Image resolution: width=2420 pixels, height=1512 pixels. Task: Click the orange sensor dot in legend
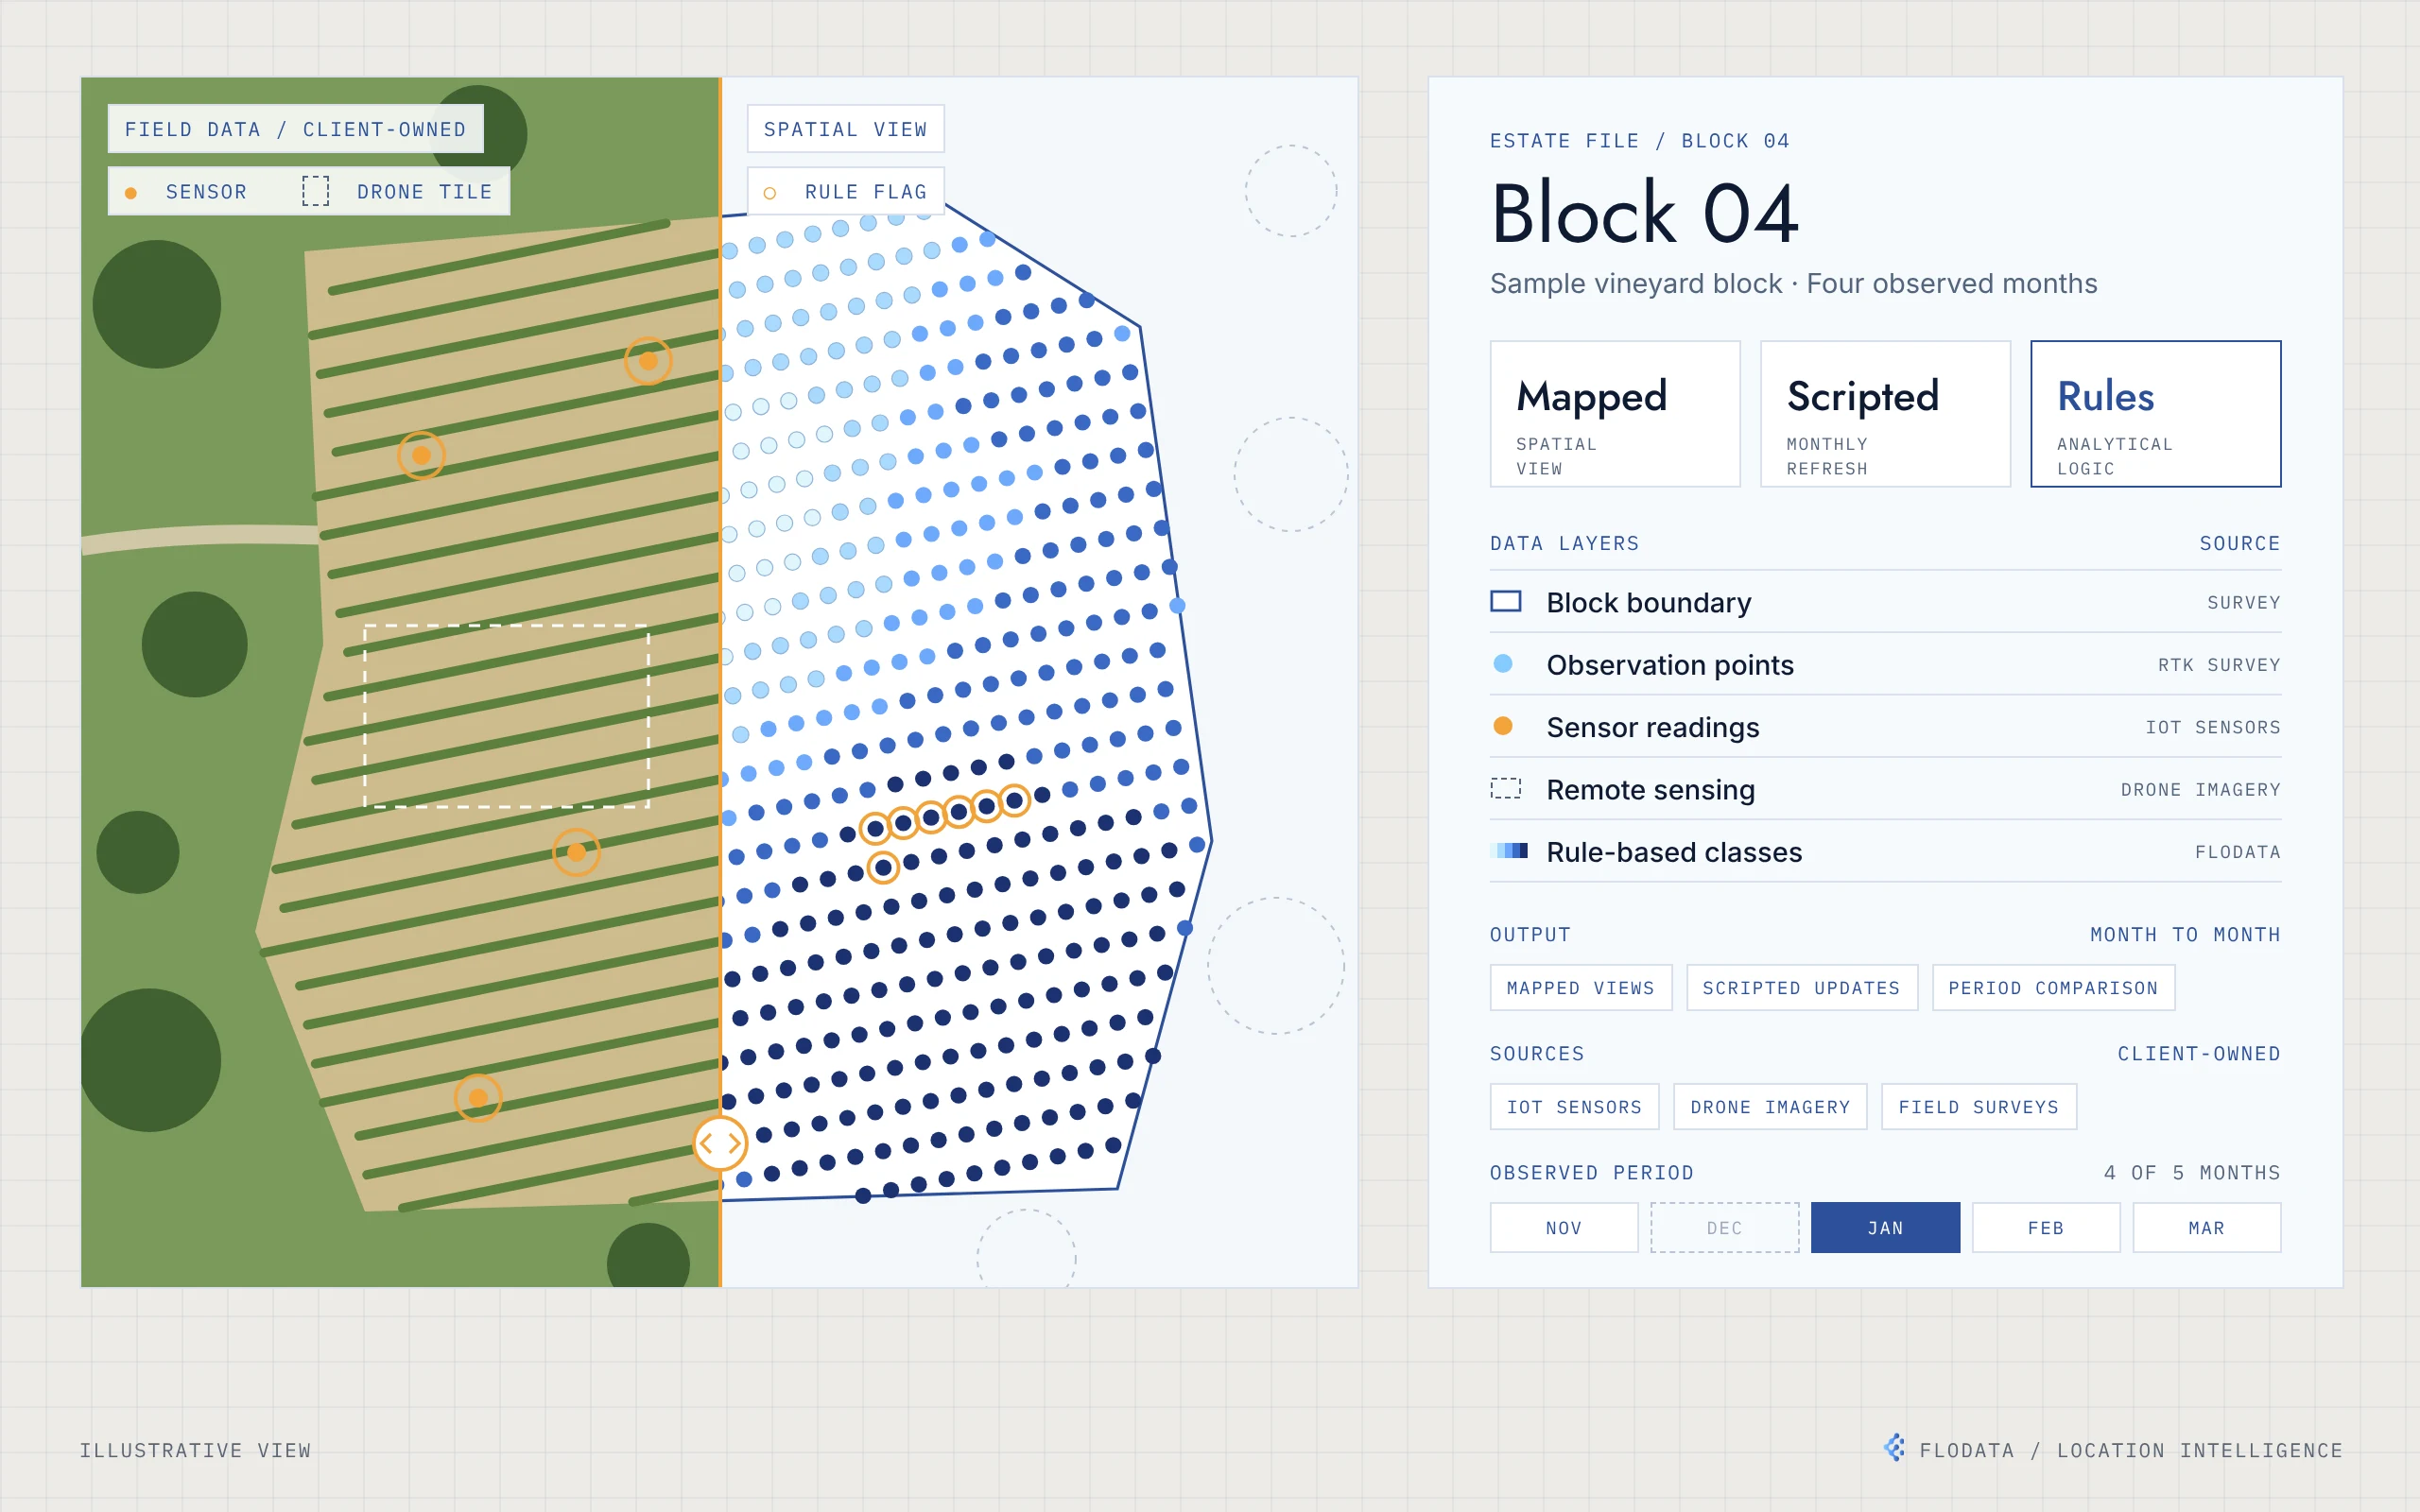click(131, 193)
